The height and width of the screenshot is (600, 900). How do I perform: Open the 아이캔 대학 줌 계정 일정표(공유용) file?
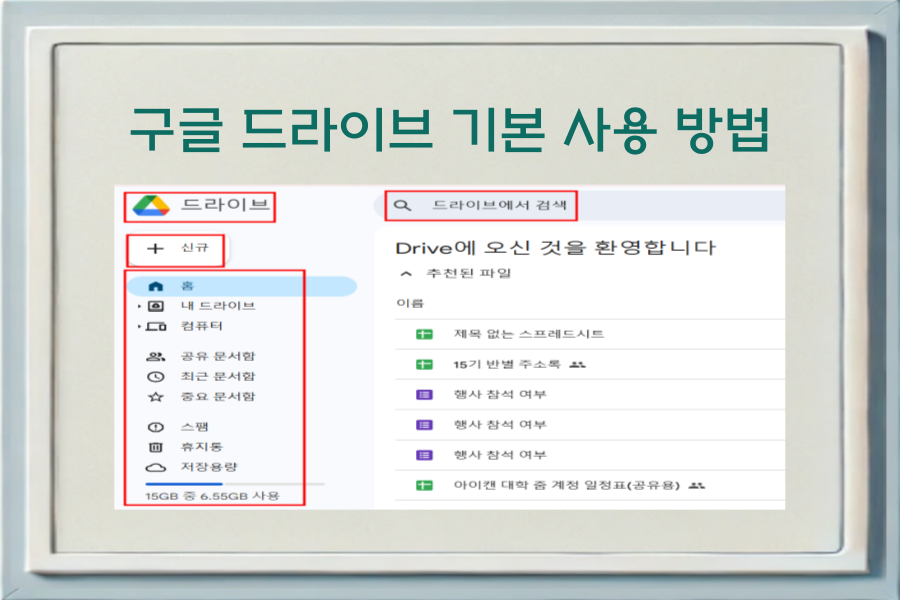tap(567, 485)
